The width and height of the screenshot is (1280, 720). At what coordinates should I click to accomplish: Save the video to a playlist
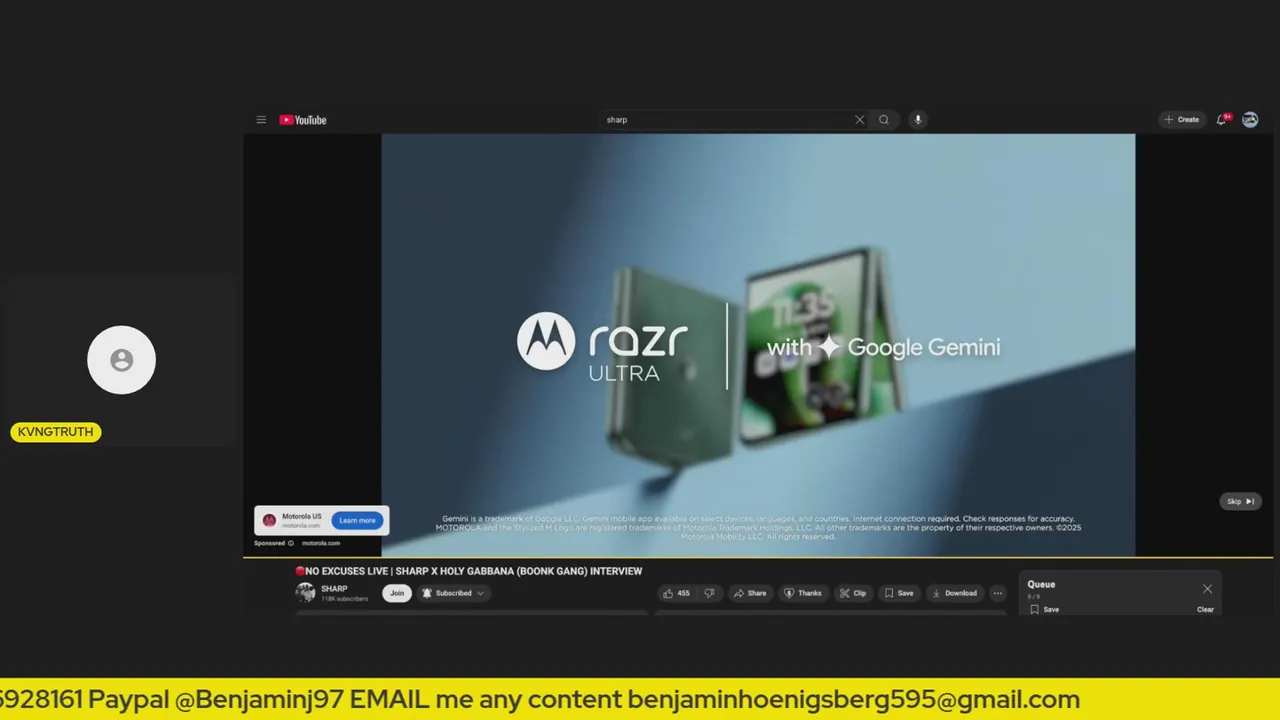[899, 593]
